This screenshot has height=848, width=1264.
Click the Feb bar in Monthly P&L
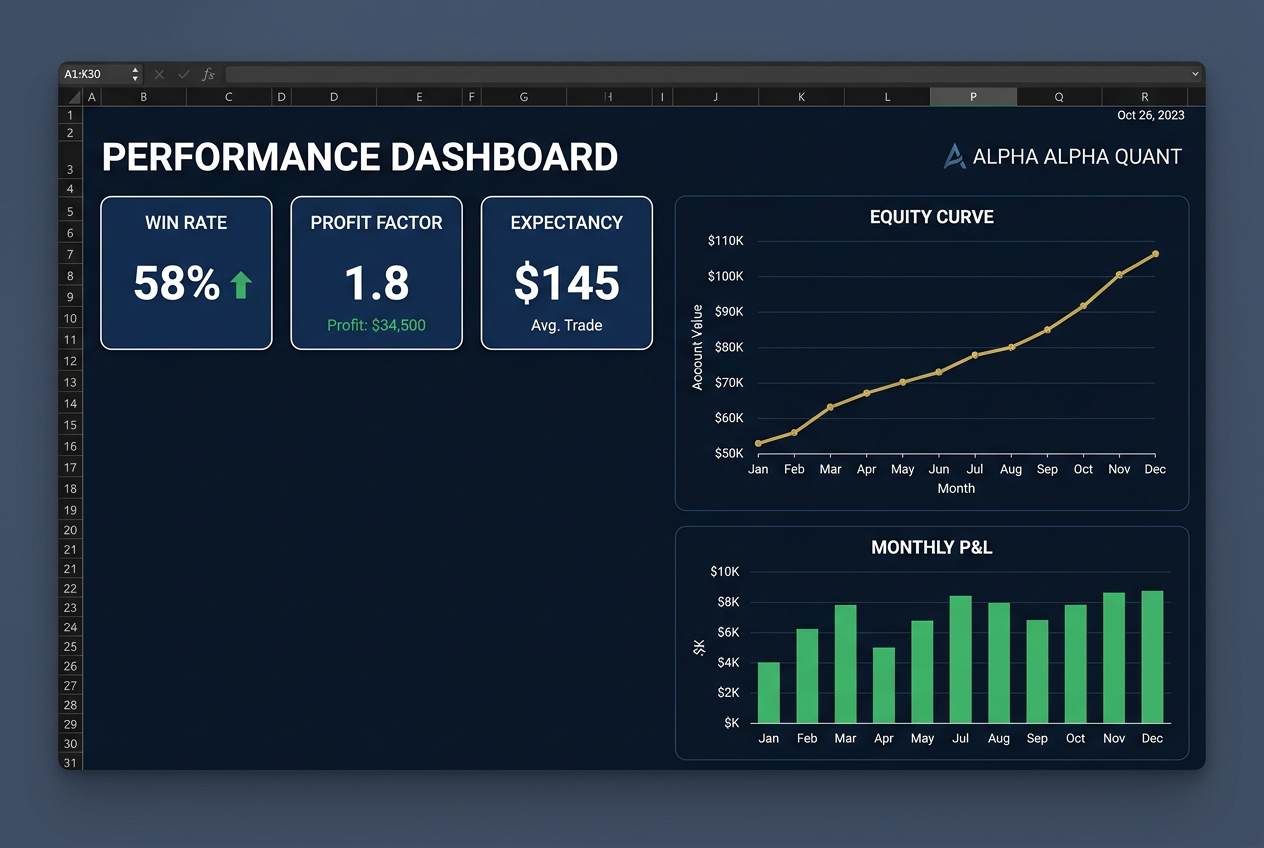pos(807,676)
